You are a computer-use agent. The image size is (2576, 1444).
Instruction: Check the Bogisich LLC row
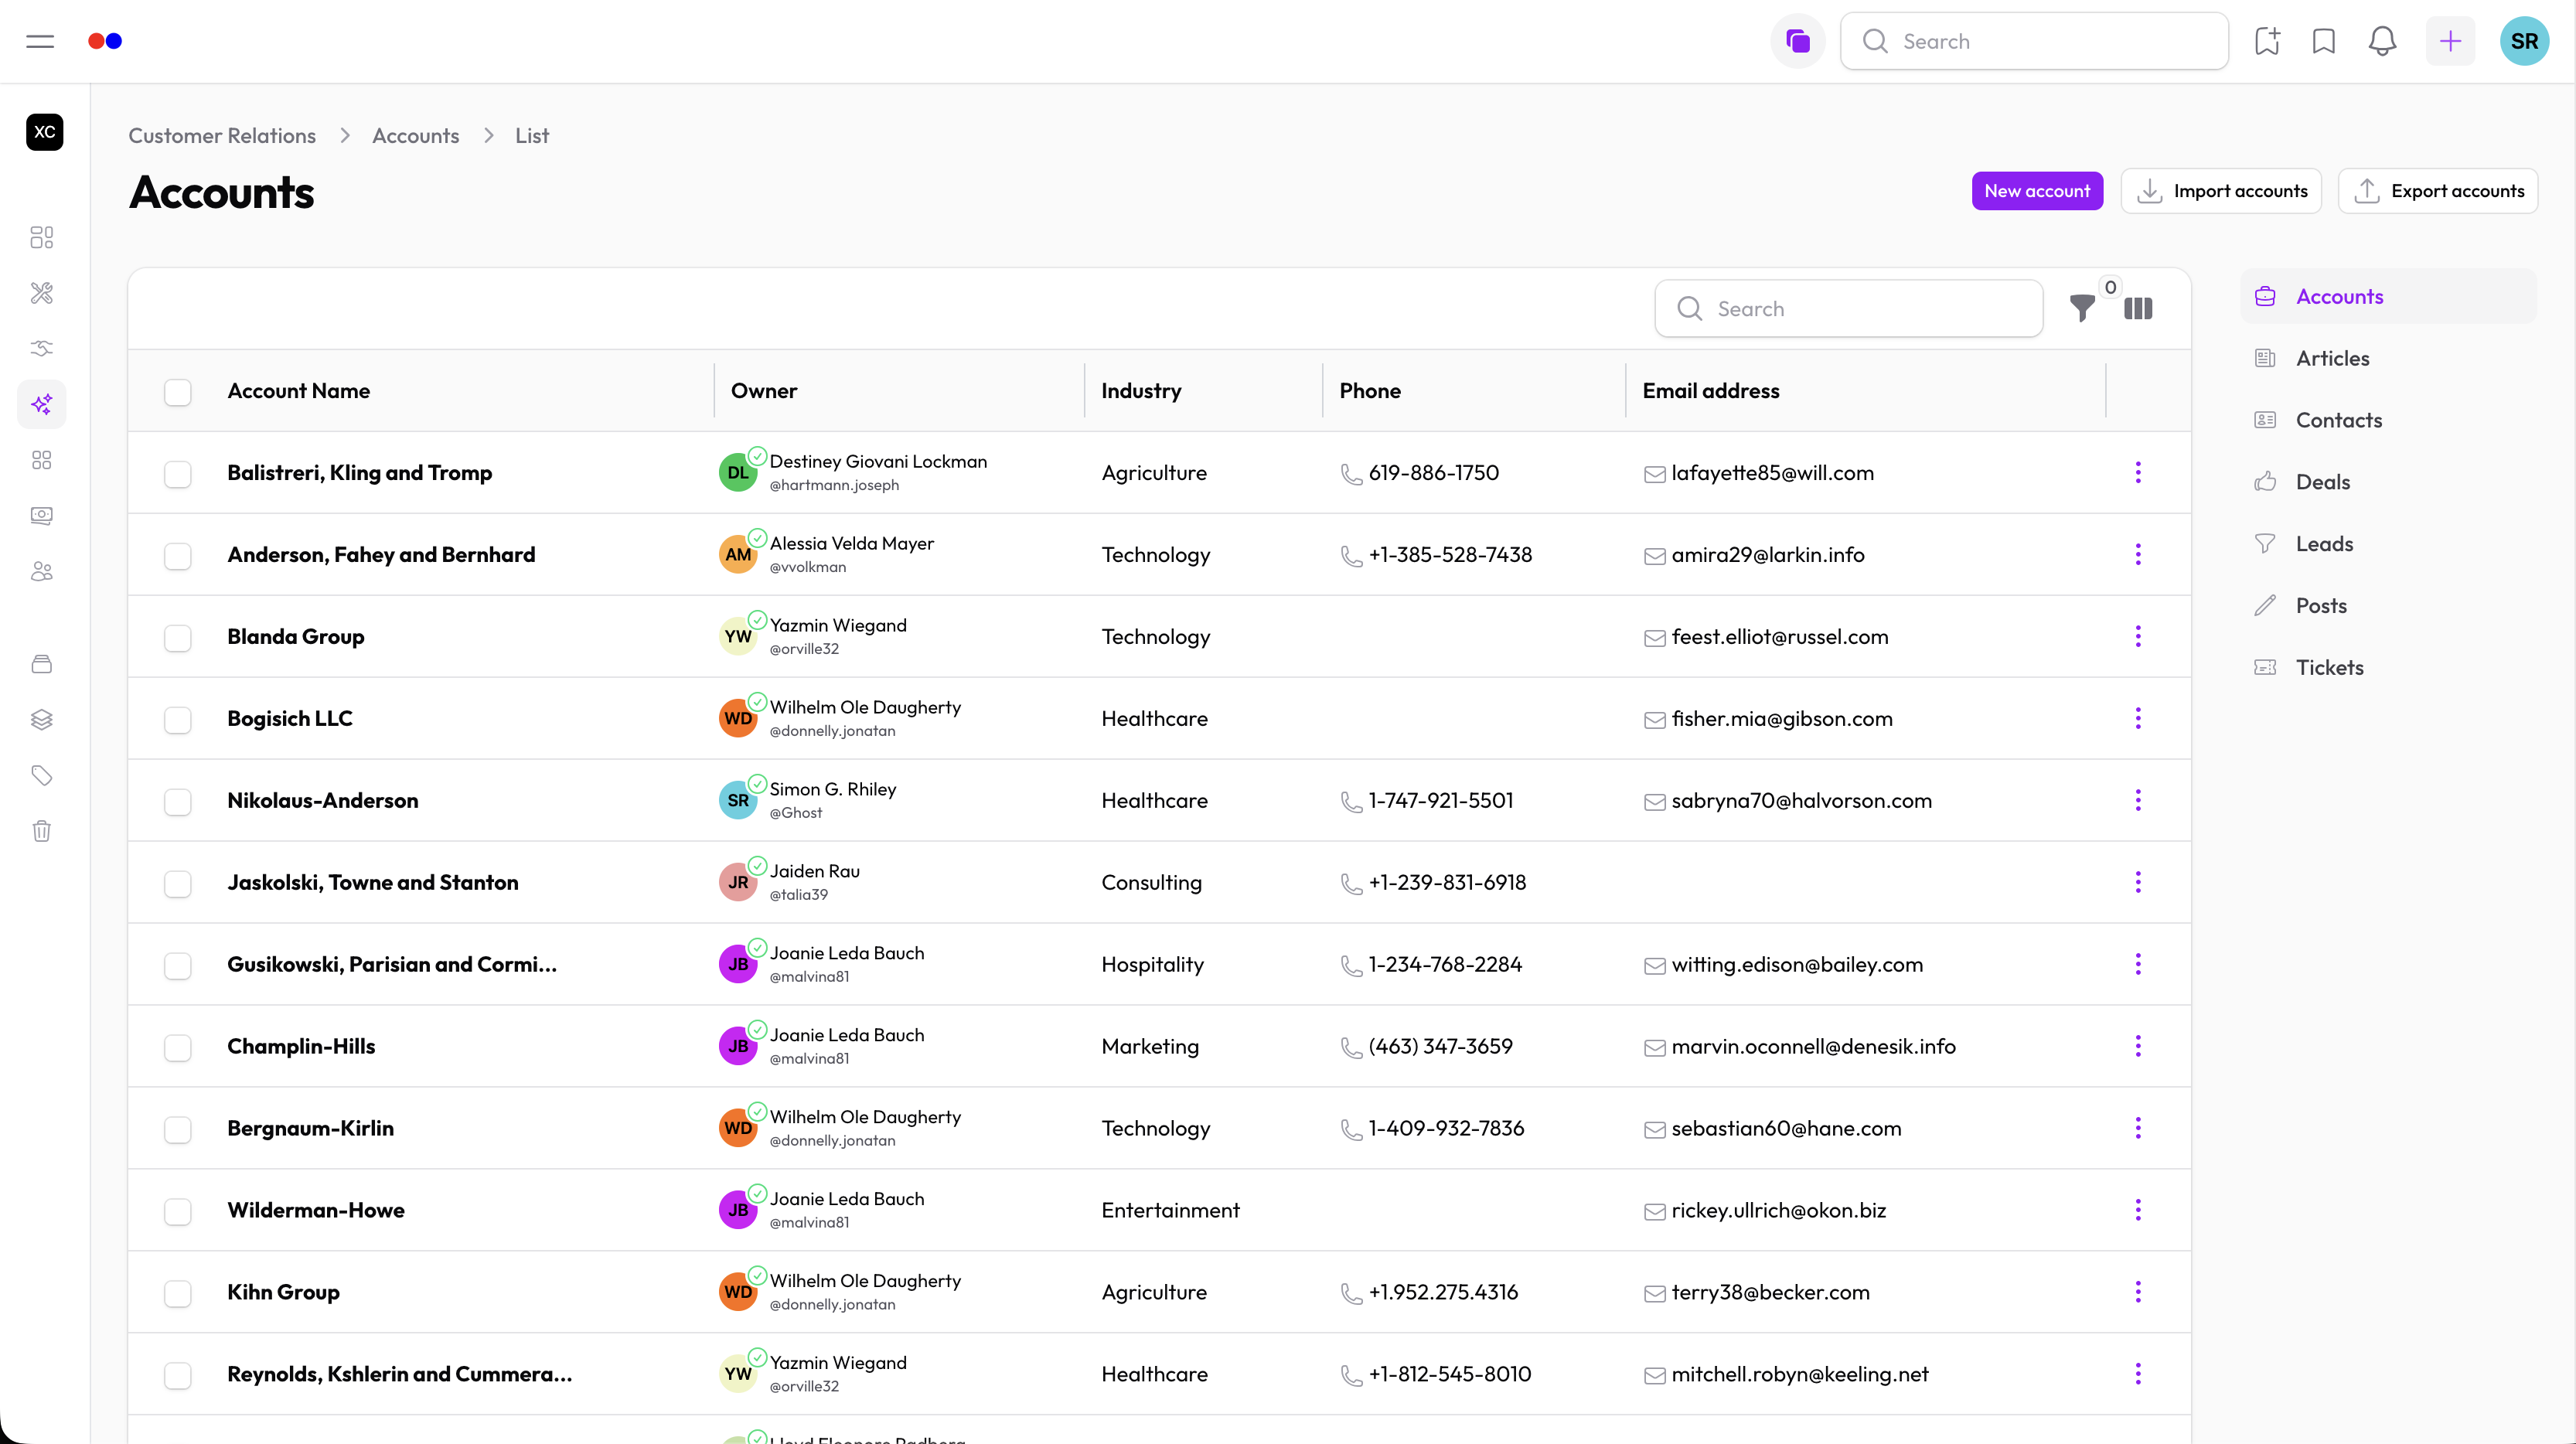click(178, 720)
